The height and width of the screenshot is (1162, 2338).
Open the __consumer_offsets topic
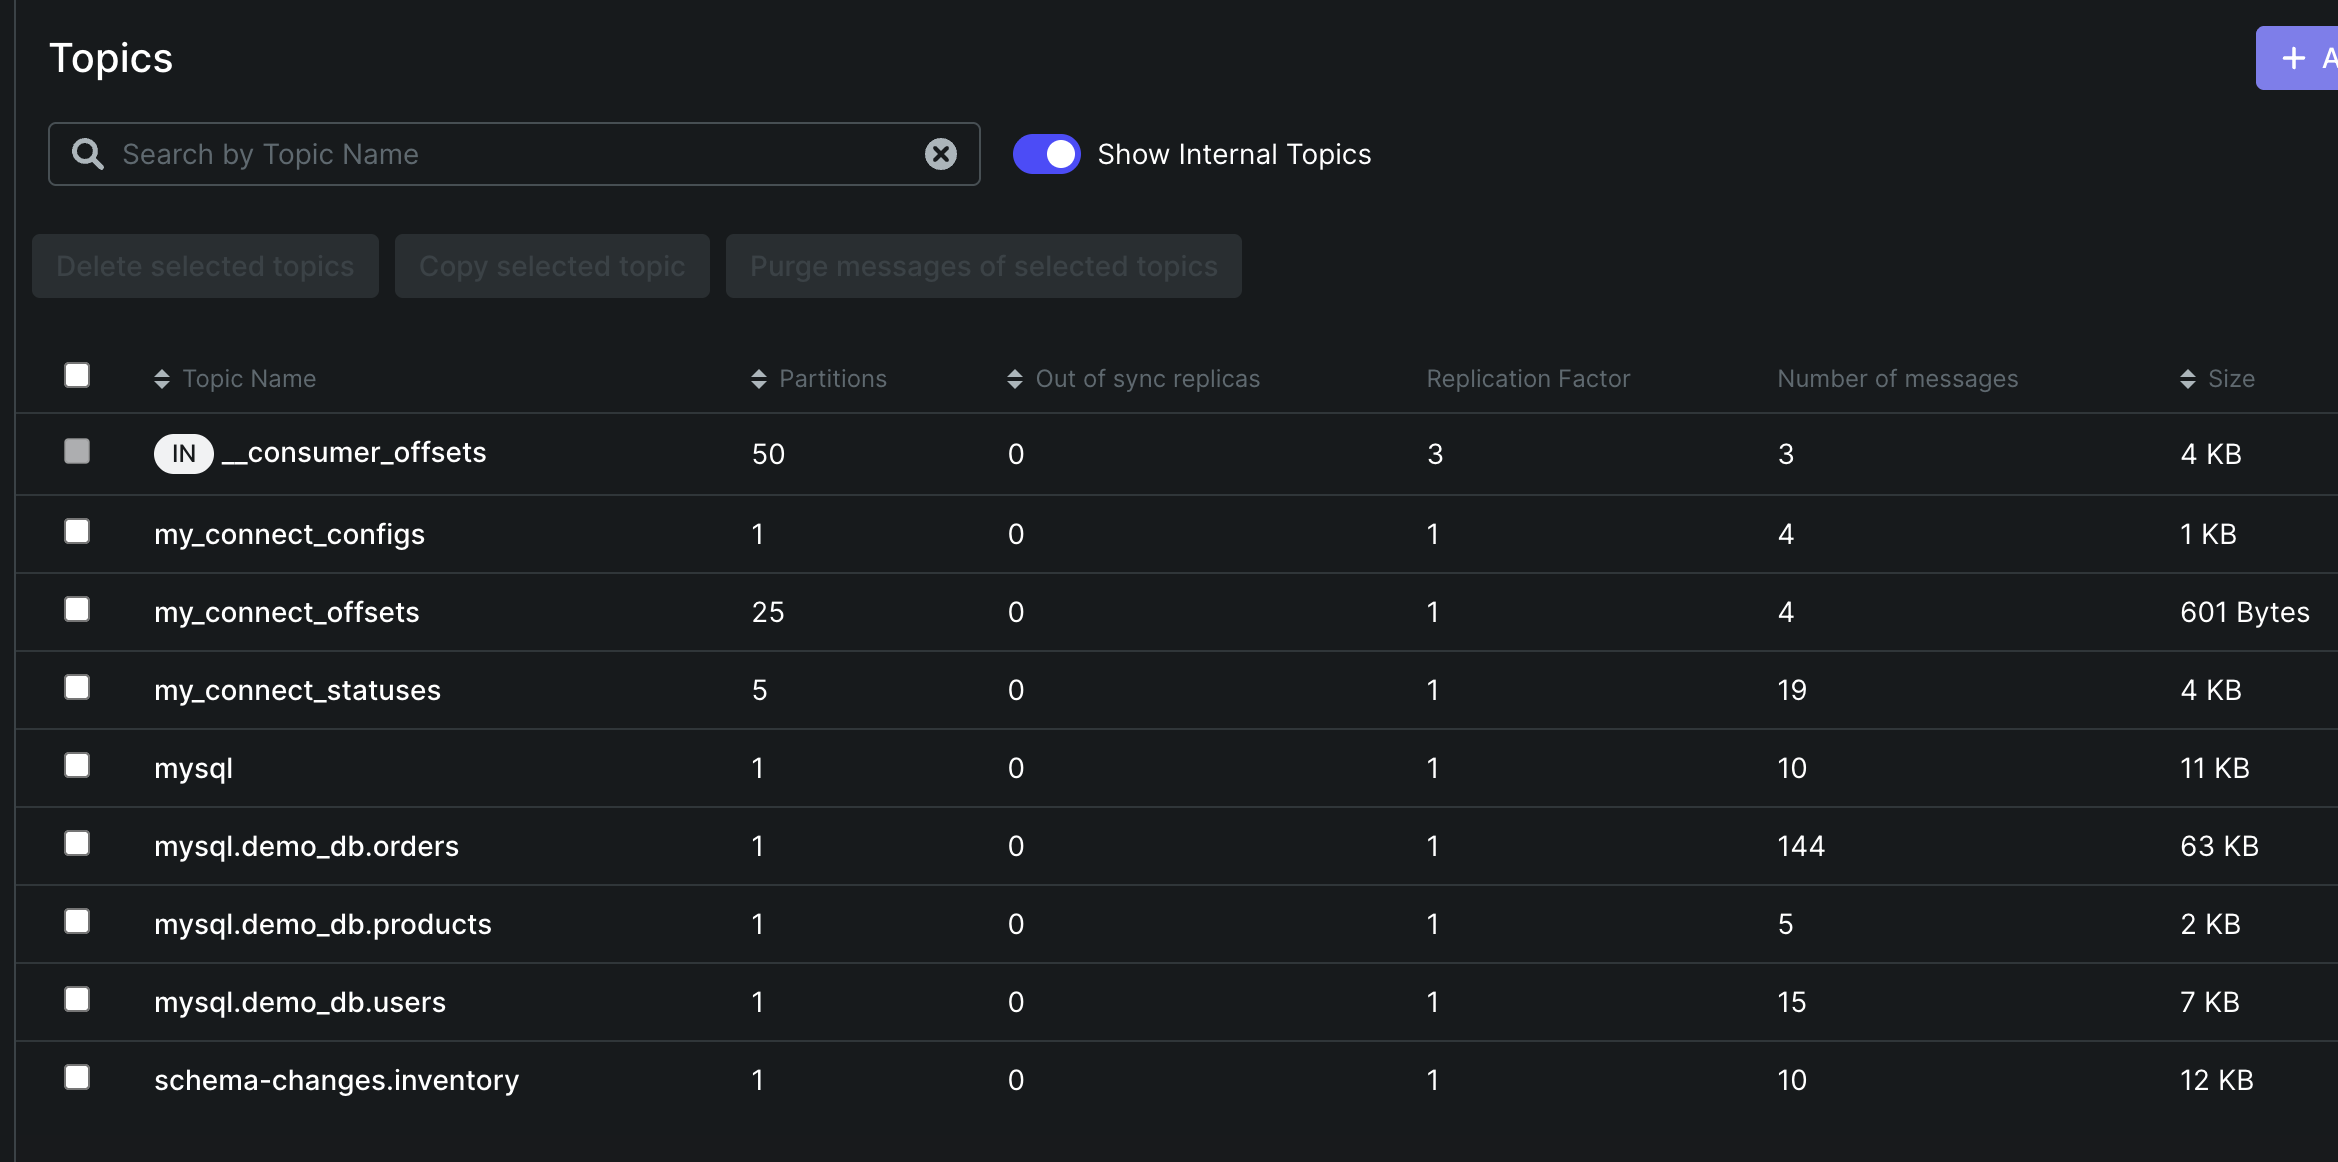tap(354, 453)
